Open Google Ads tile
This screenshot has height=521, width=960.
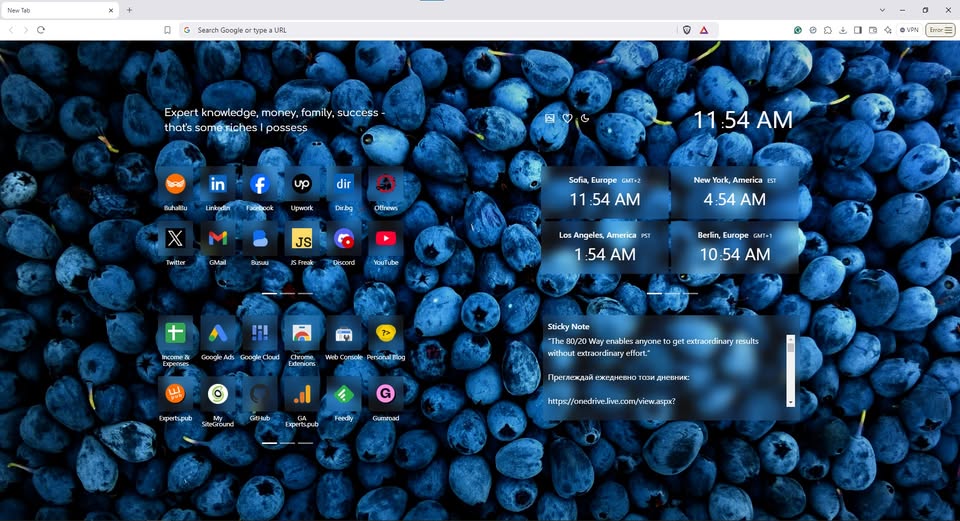pyautogui.click(x=217, y=334)
